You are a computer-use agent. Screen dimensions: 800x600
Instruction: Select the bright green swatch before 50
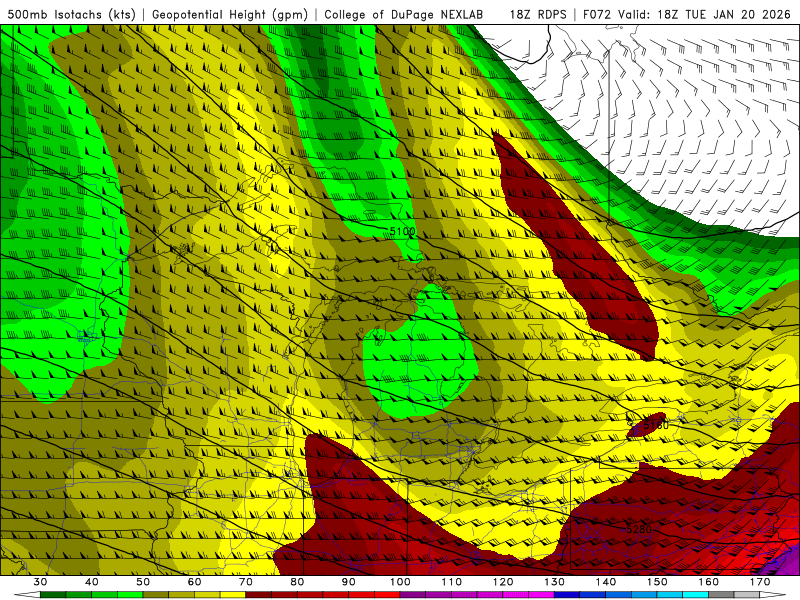130,595
